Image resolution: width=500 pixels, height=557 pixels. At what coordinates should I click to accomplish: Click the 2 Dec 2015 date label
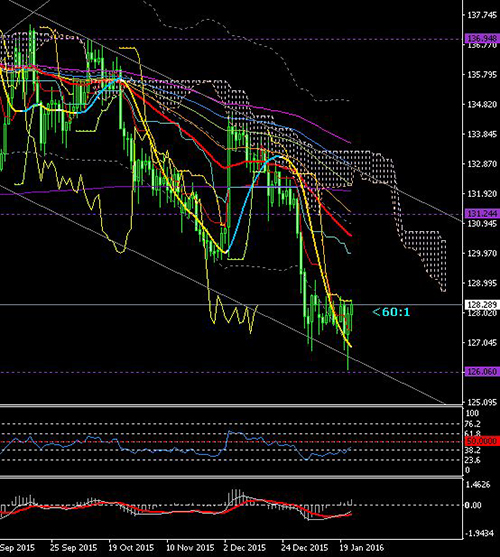(x=245, y=548)
